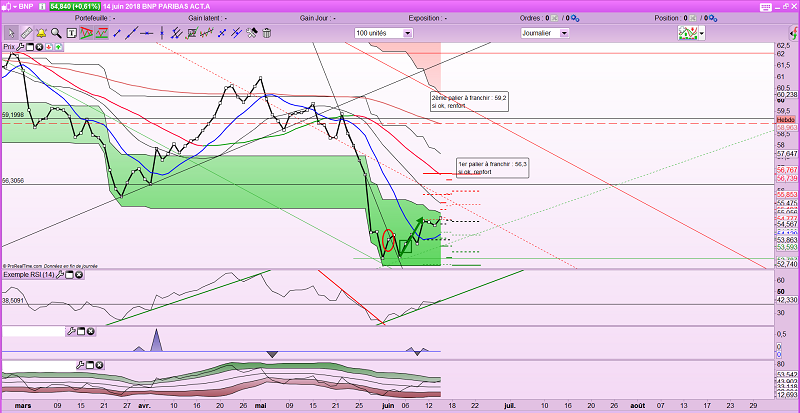800x413 pixels.
Task: Maximize the purple-spike histogram panel
Action: coord(81,332)
